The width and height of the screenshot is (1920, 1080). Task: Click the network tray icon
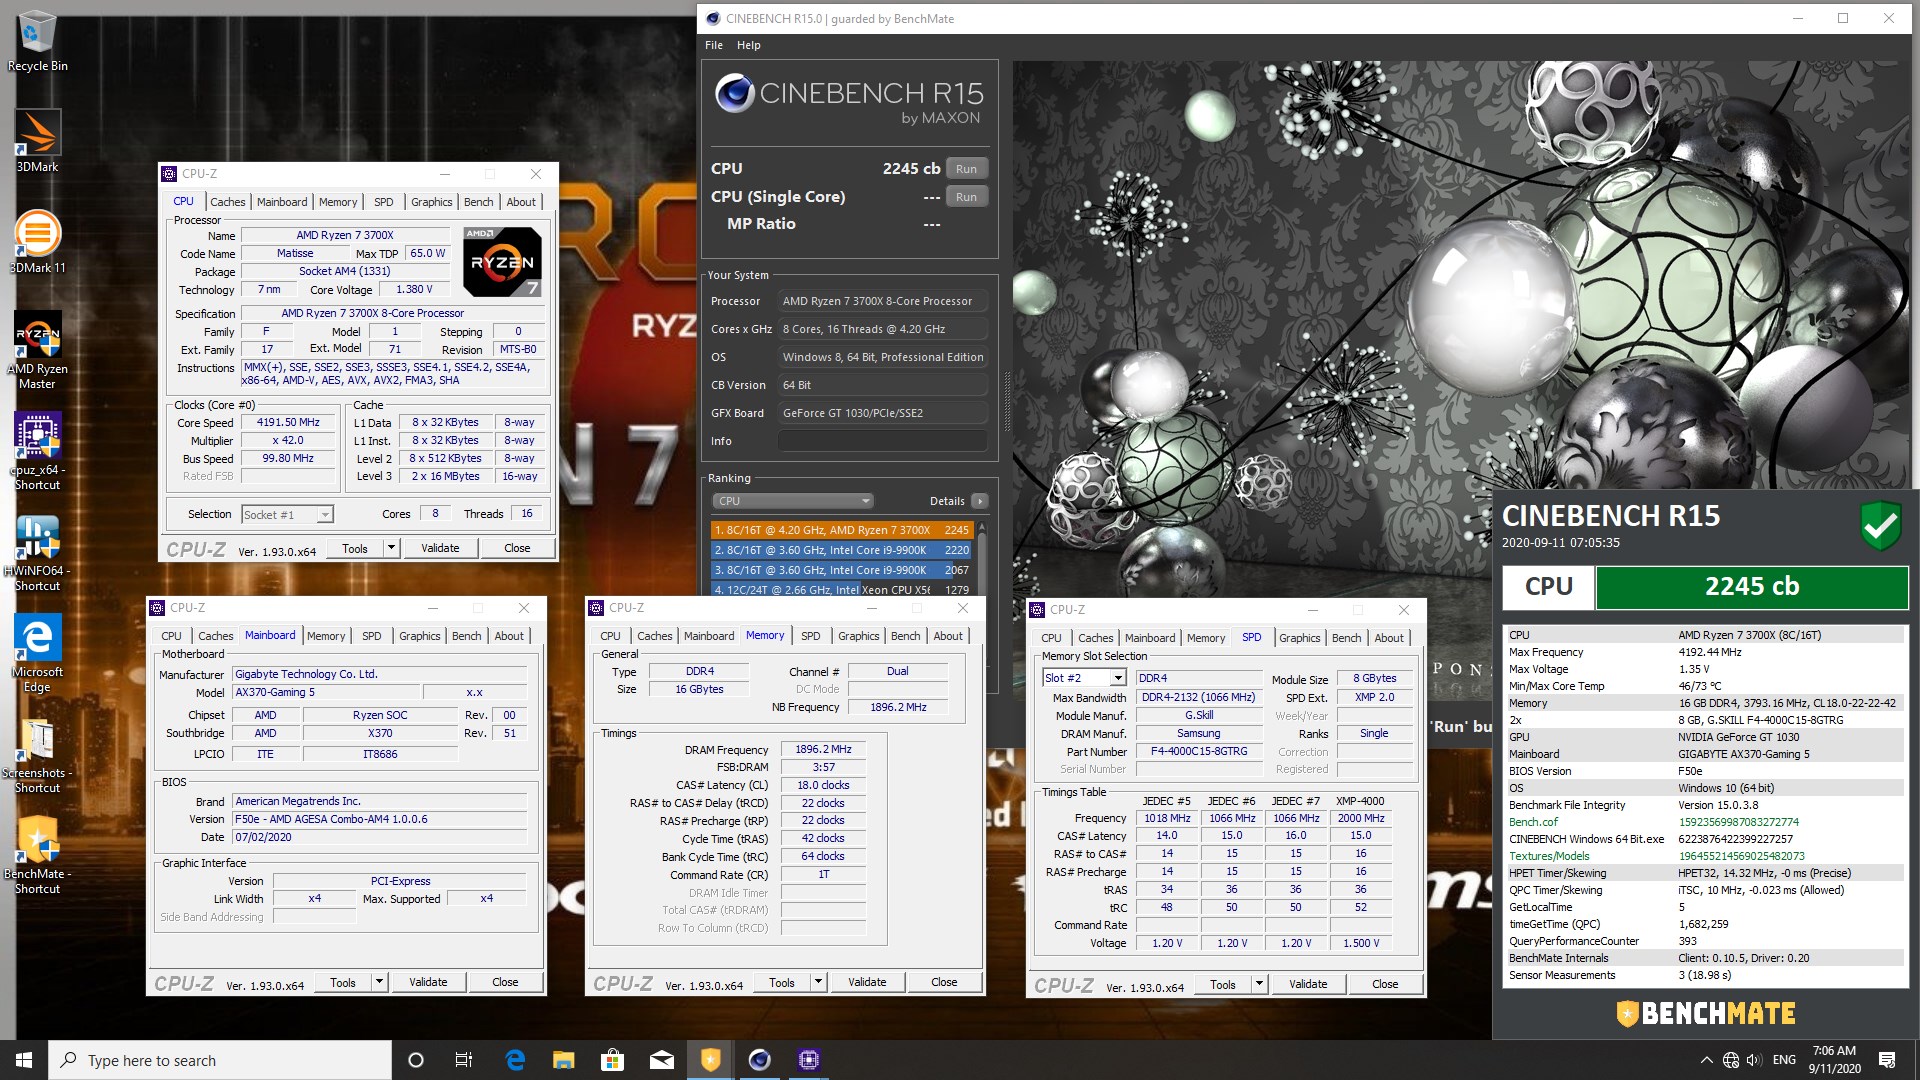tap(1731, 1060)
